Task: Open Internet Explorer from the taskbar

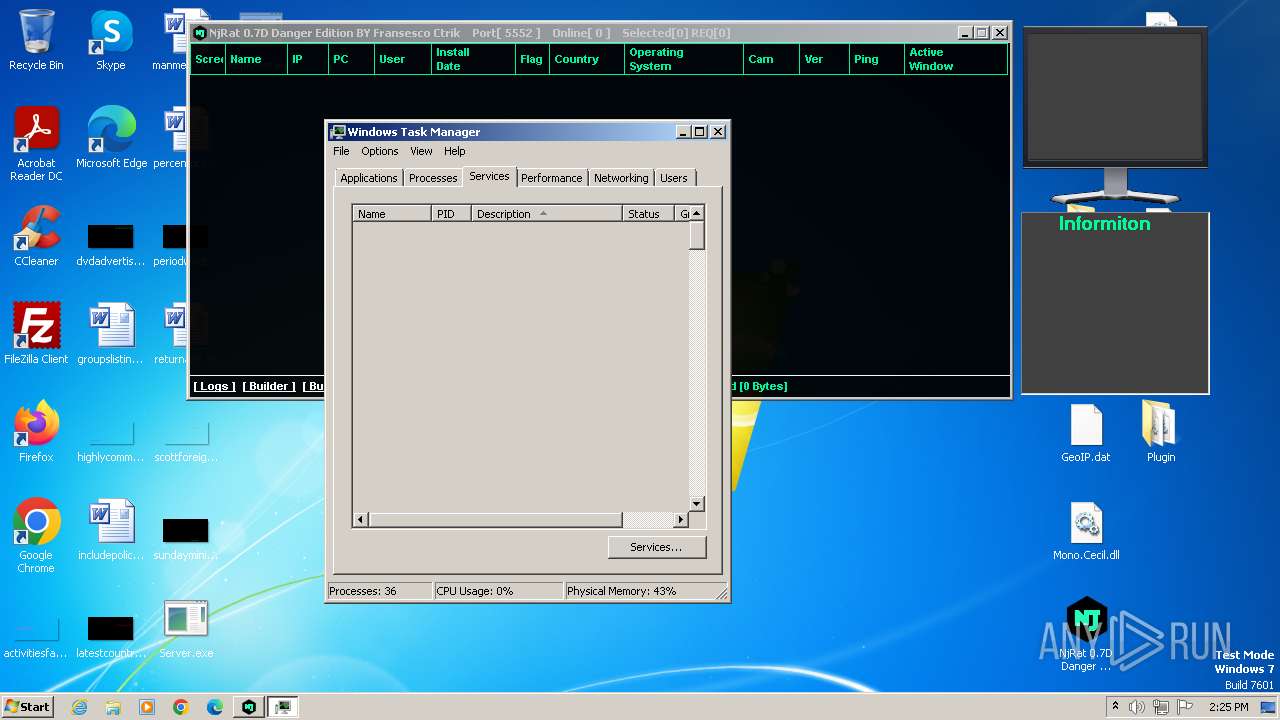Action: (x=79, y=707)
